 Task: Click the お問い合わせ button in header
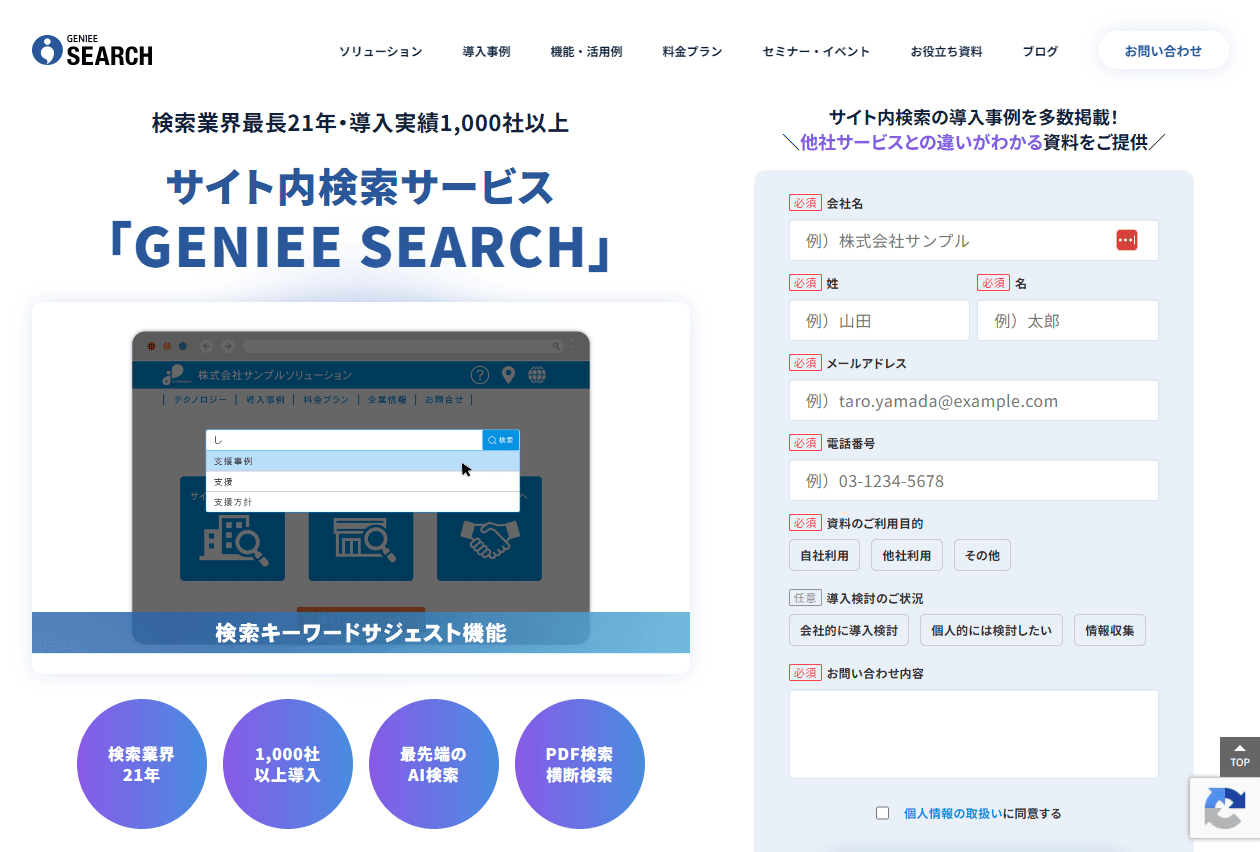click(x=1163, y=50)
